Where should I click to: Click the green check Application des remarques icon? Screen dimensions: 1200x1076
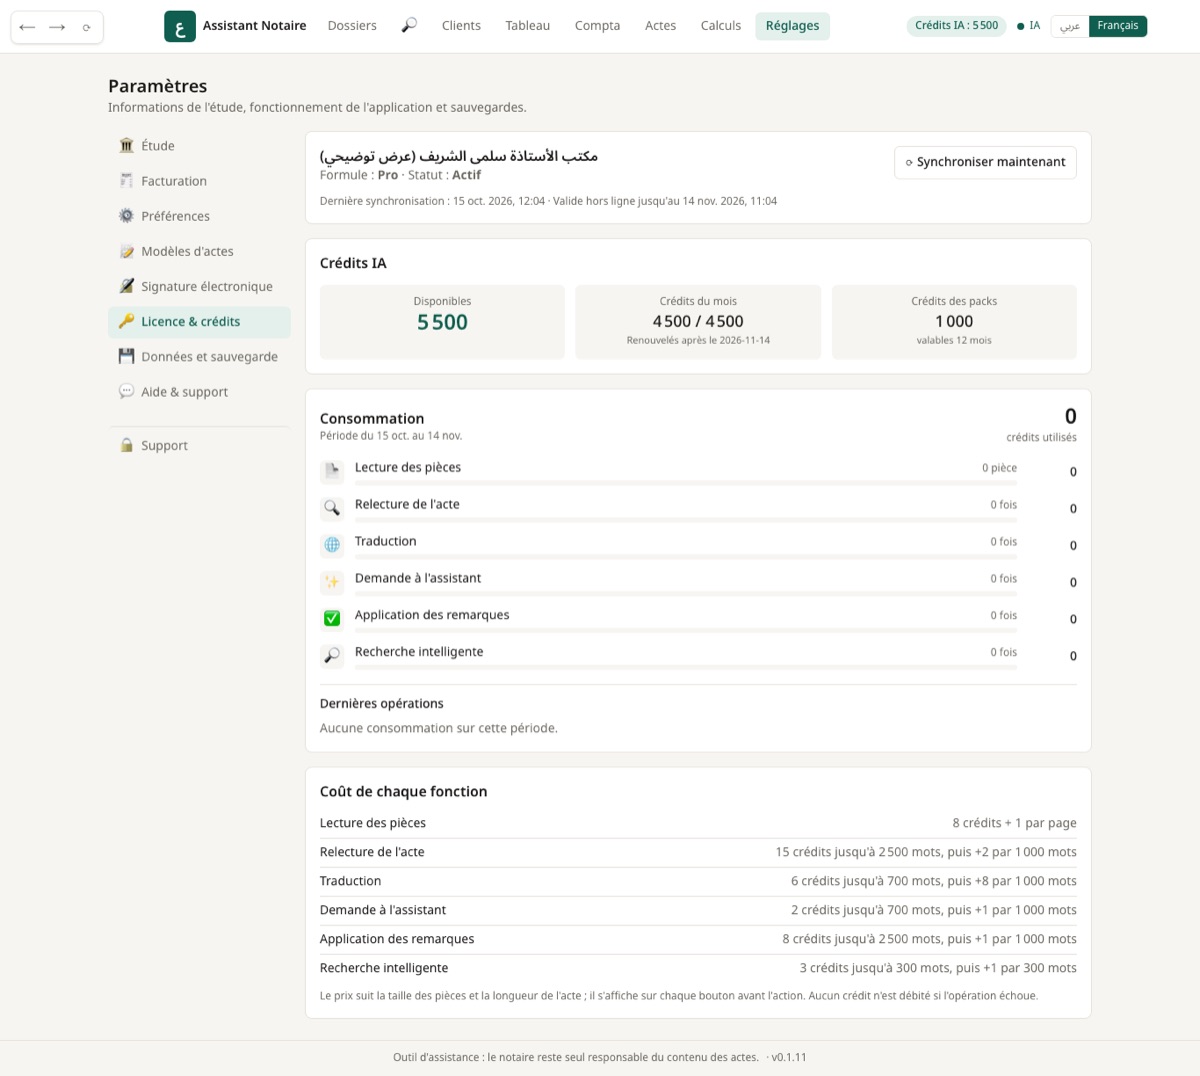click(x=332, y=619)
